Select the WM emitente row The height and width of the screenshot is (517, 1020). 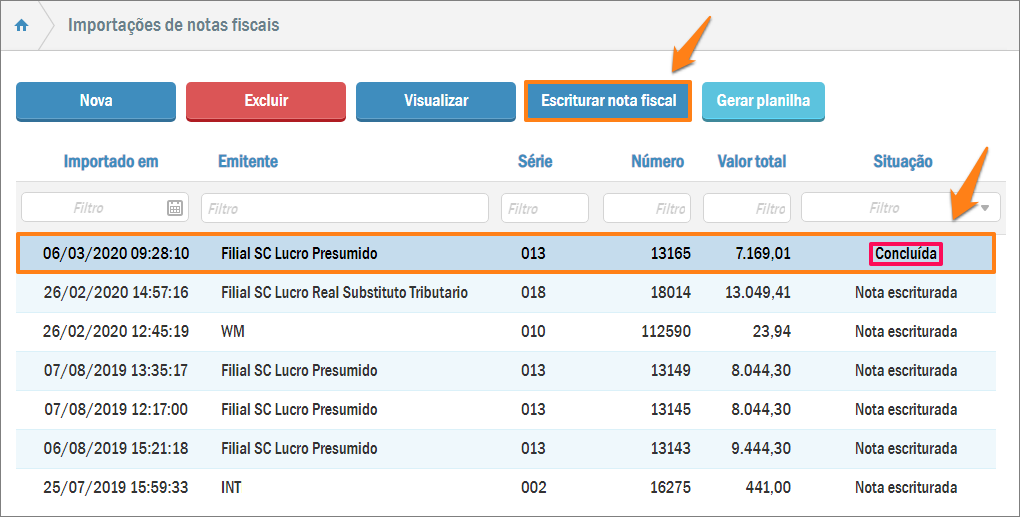click(x=506, y=331)
